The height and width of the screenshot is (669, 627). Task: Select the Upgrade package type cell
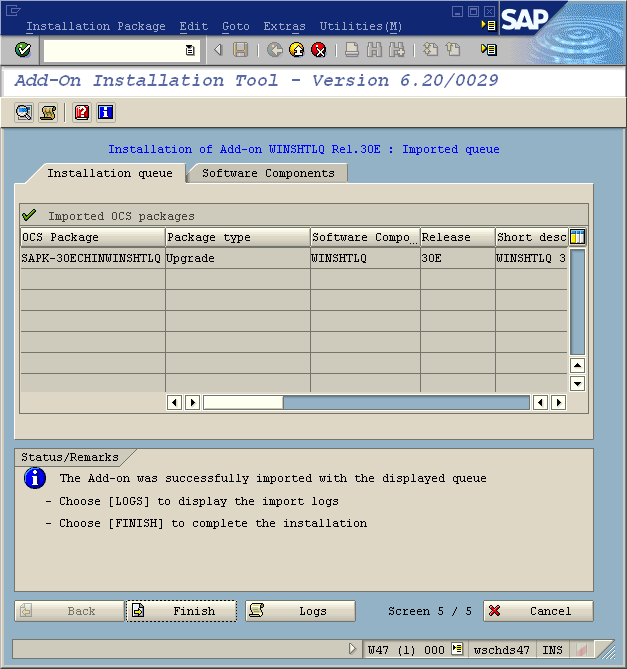[238, 258]
